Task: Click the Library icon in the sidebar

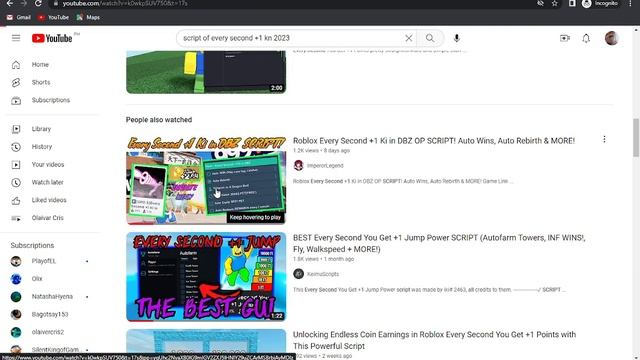Action: (x=16, y=129)
